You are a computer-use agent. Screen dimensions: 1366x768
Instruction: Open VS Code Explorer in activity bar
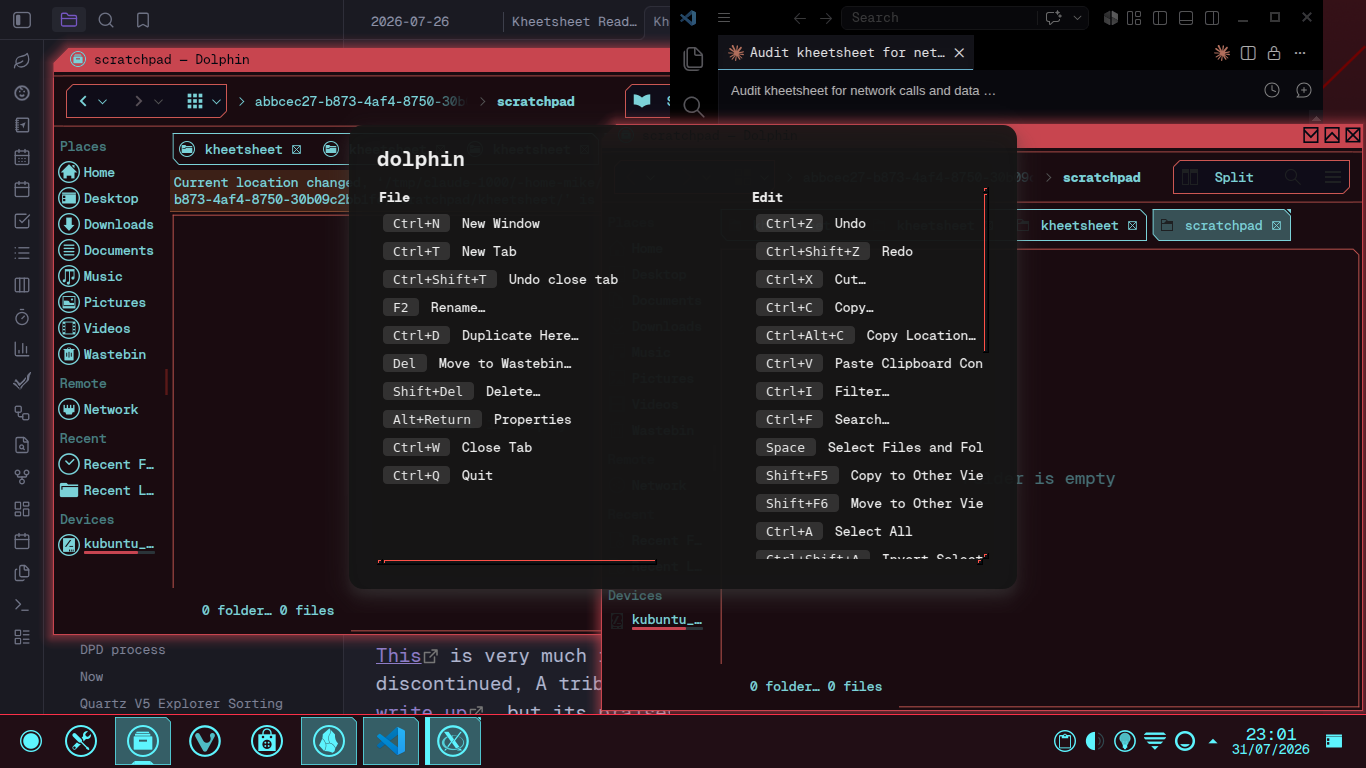click(693, 59)
